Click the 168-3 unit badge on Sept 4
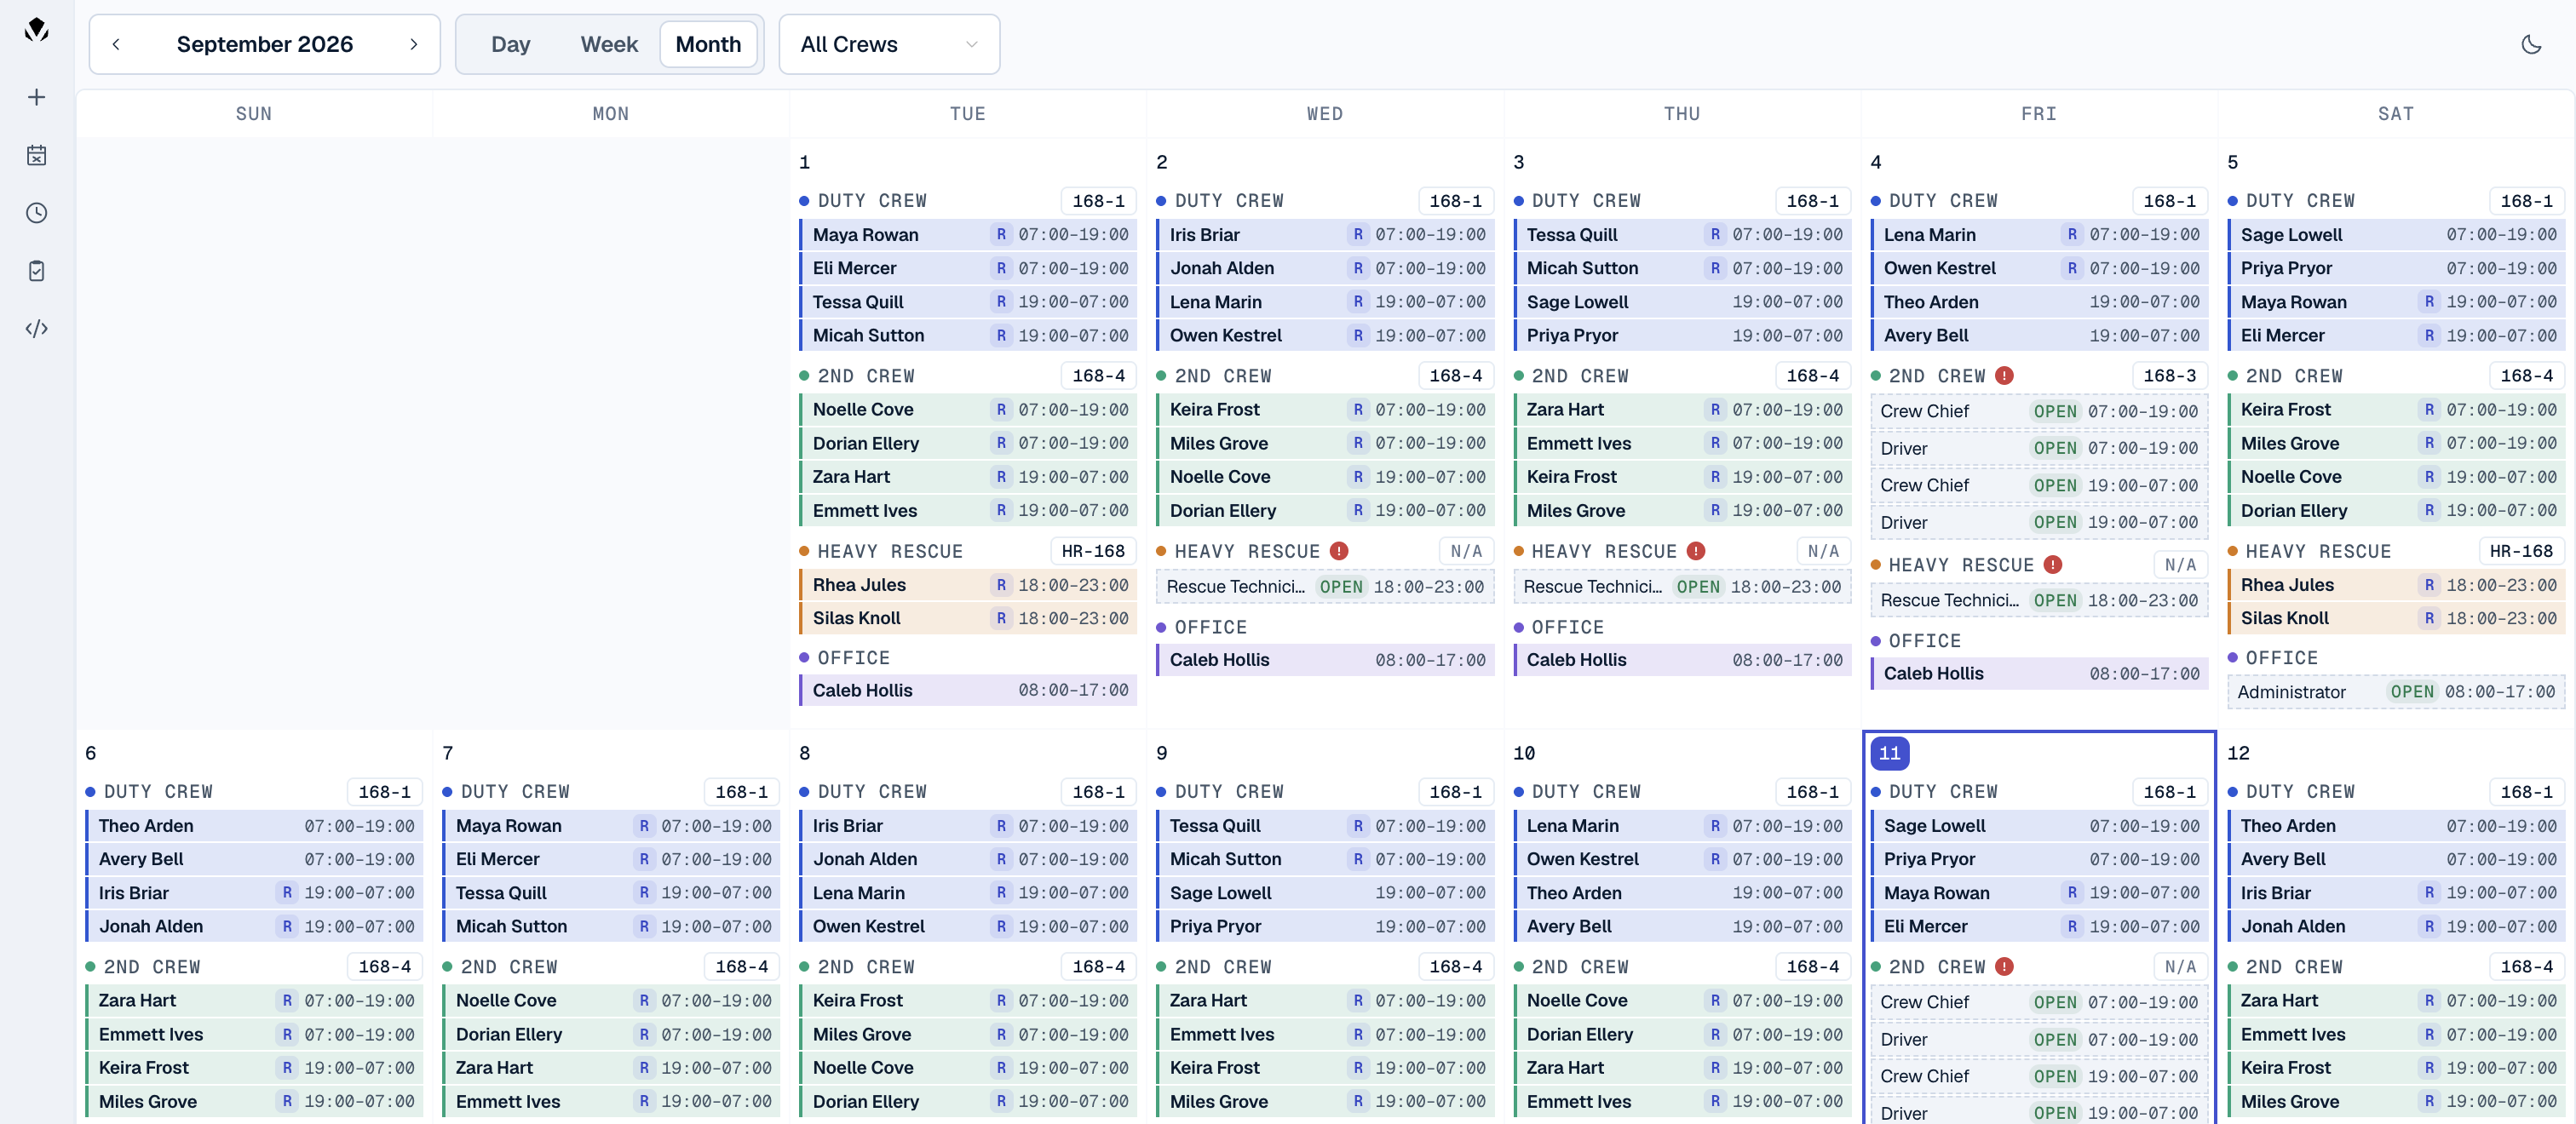Viewport: 2576px width, 1124px height. point(2169,376)
